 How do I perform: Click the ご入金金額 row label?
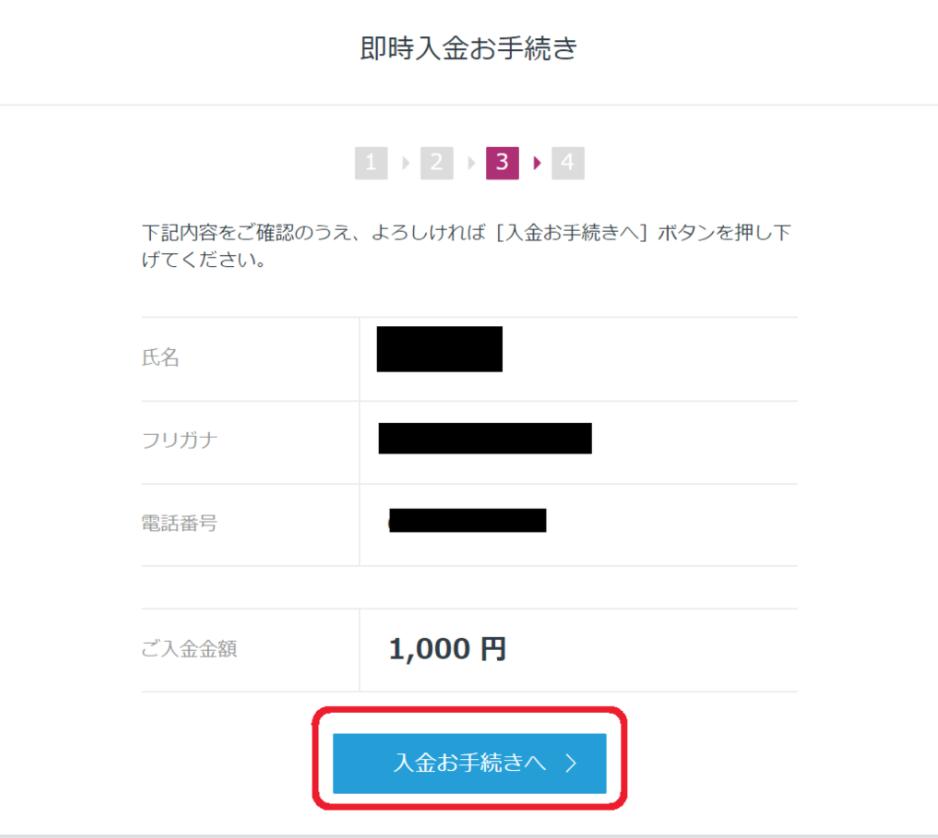pos(189,649)
